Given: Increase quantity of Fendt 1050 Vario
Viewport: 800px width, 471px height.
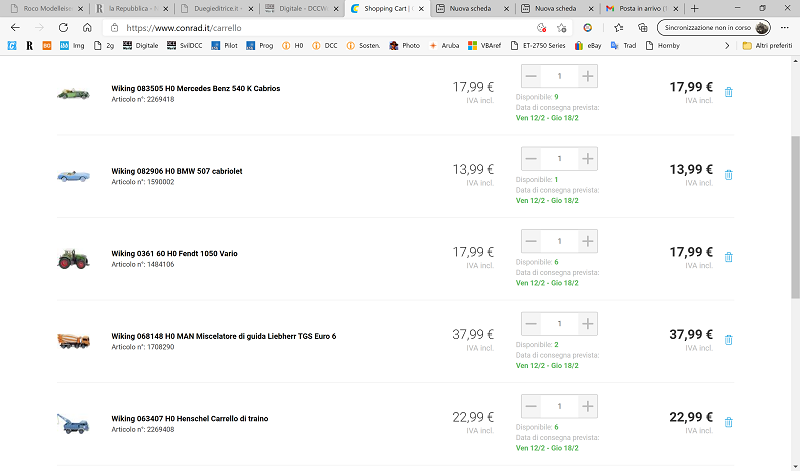Looking at the screenshot, I should point(588,241).
